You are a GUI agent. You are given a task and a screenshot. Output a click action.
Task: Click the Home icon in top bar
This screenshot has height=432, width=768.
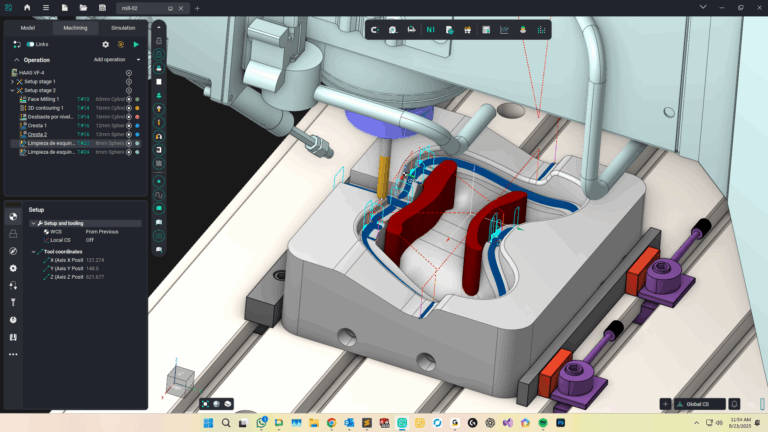(27, 8)
